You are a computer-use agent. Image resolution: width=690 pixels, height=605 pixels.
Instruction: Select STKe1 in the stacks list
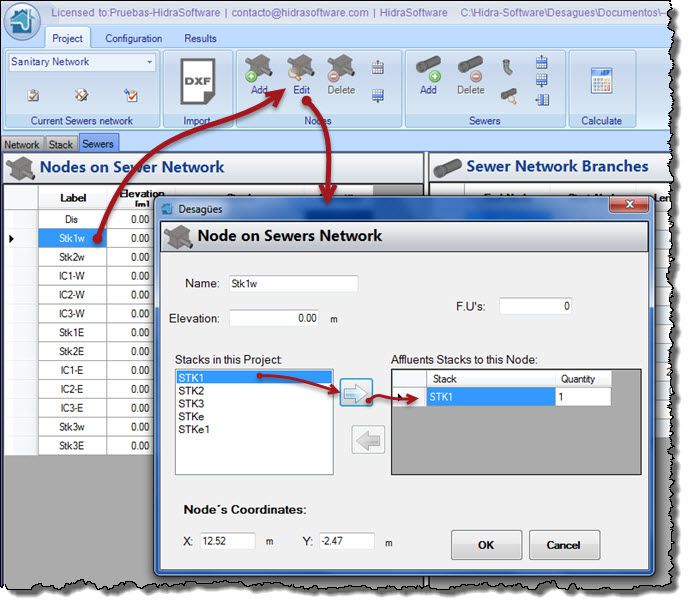[254, 429]
